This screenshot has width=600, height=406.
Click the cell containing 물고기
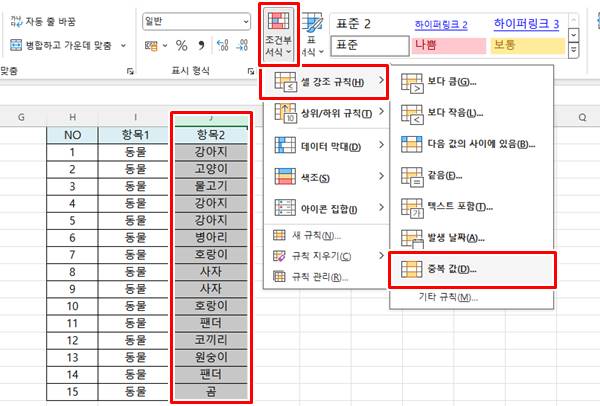211,186
